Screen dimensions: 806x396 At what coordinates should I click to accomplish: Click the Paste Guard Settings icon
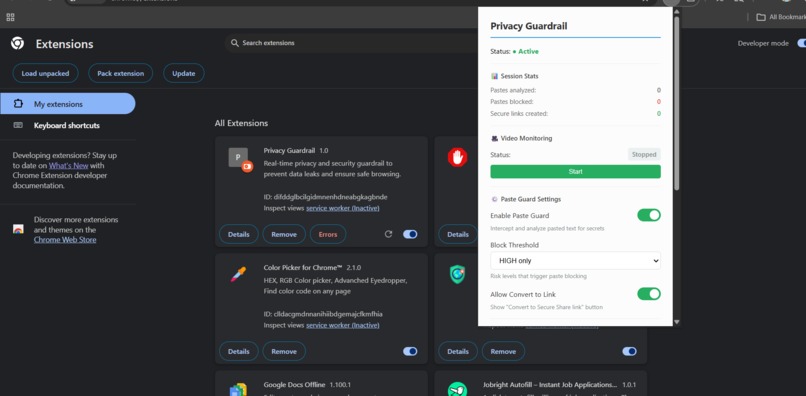pos(494,199)
